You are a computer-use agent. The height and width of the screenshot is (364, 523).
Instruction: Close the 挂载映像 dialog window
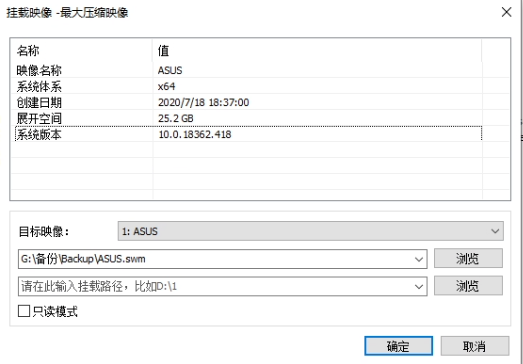[x=506, y=12]
